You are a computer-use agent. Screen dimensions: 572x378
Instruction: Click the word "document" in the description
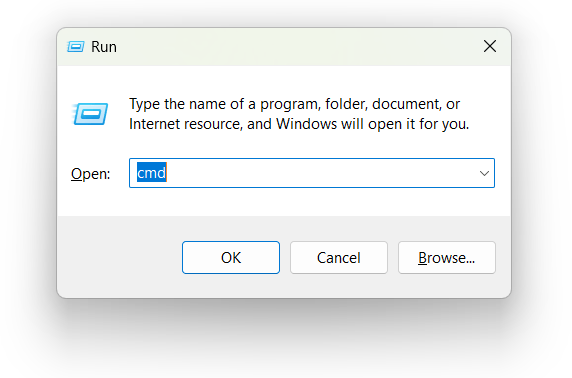tap(407, 104)
